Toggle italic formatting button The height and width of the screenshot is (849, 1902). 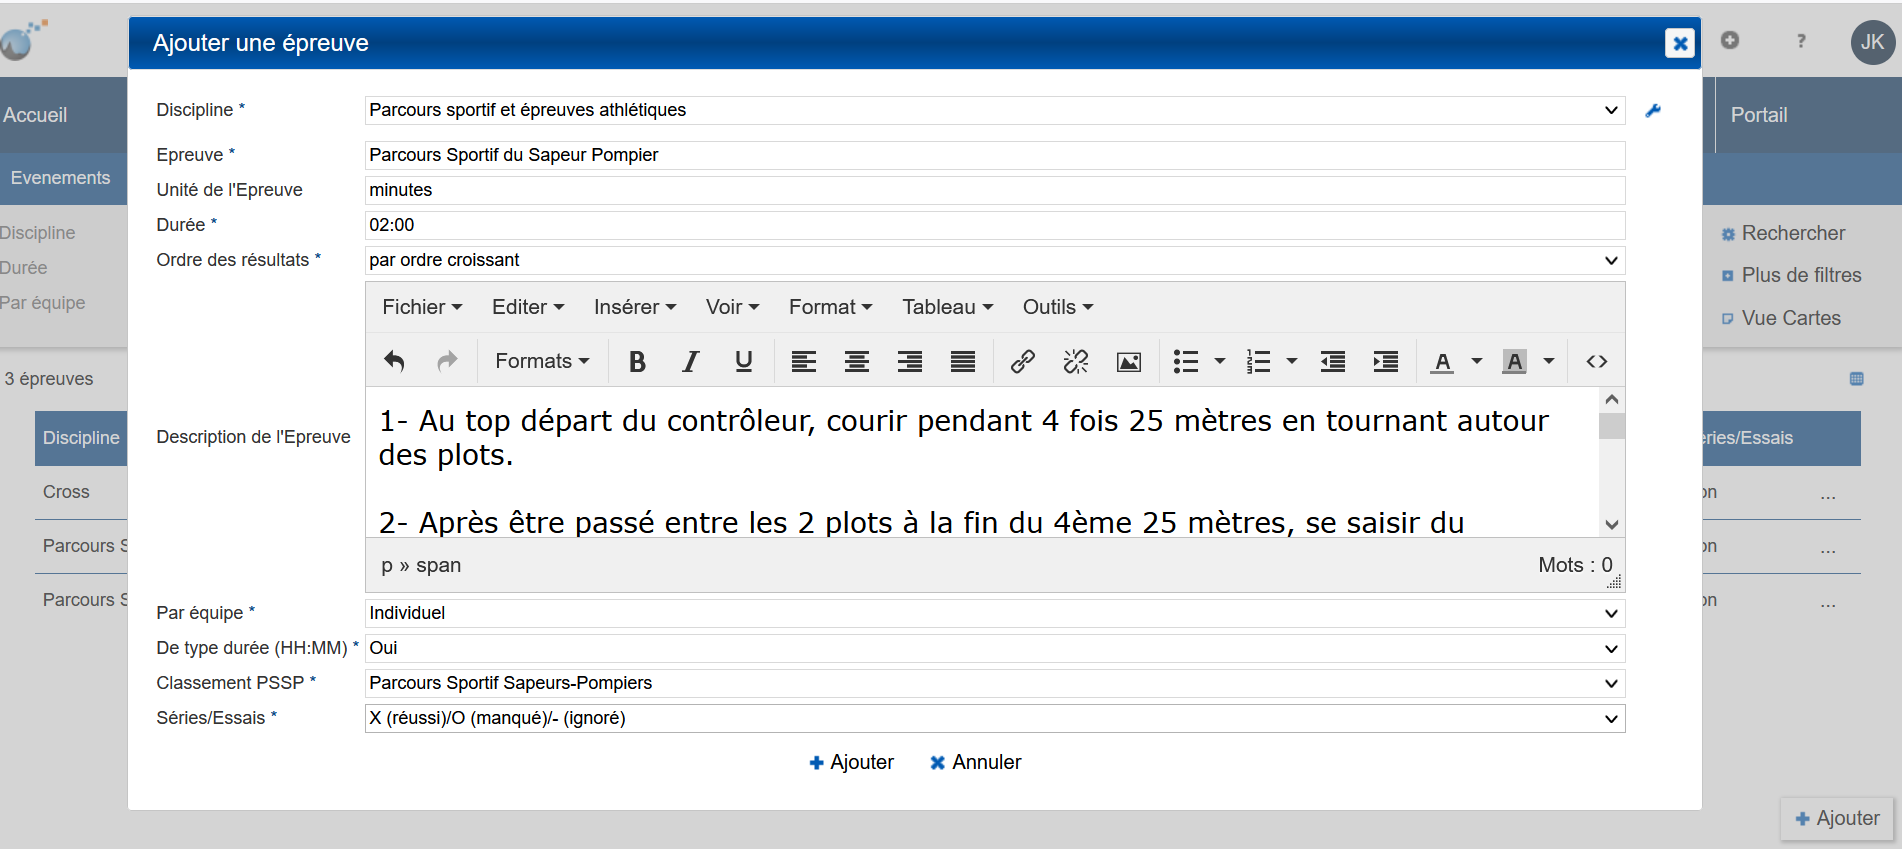tap(690, 361)
